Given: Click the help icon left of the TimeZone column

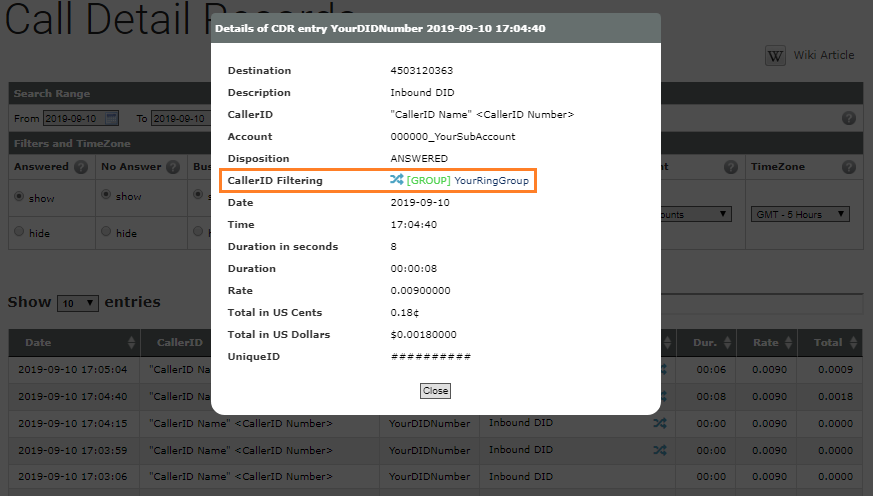Looking at the screenshot, I should (730, 167).
